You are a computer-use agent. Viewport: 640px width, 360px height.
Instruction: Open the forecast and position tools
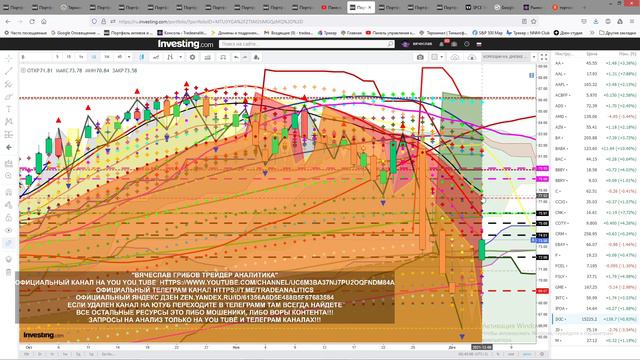[x=9, y=134]
